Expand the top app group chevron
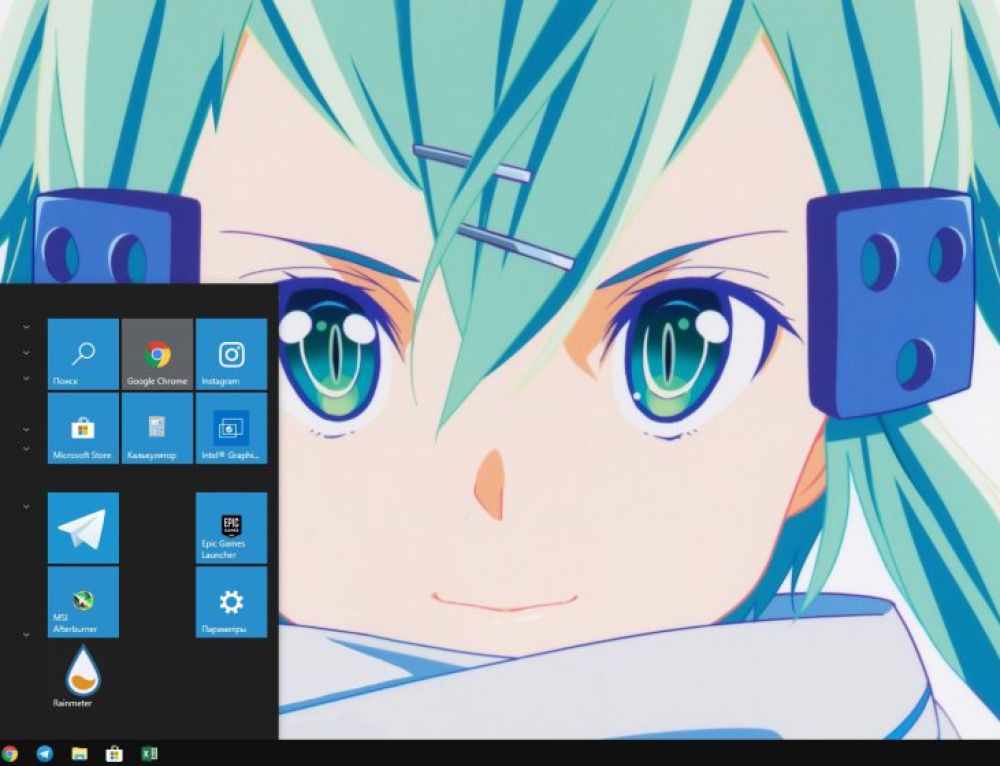The height and width of the screenshot is (766, 1000). 26,326
